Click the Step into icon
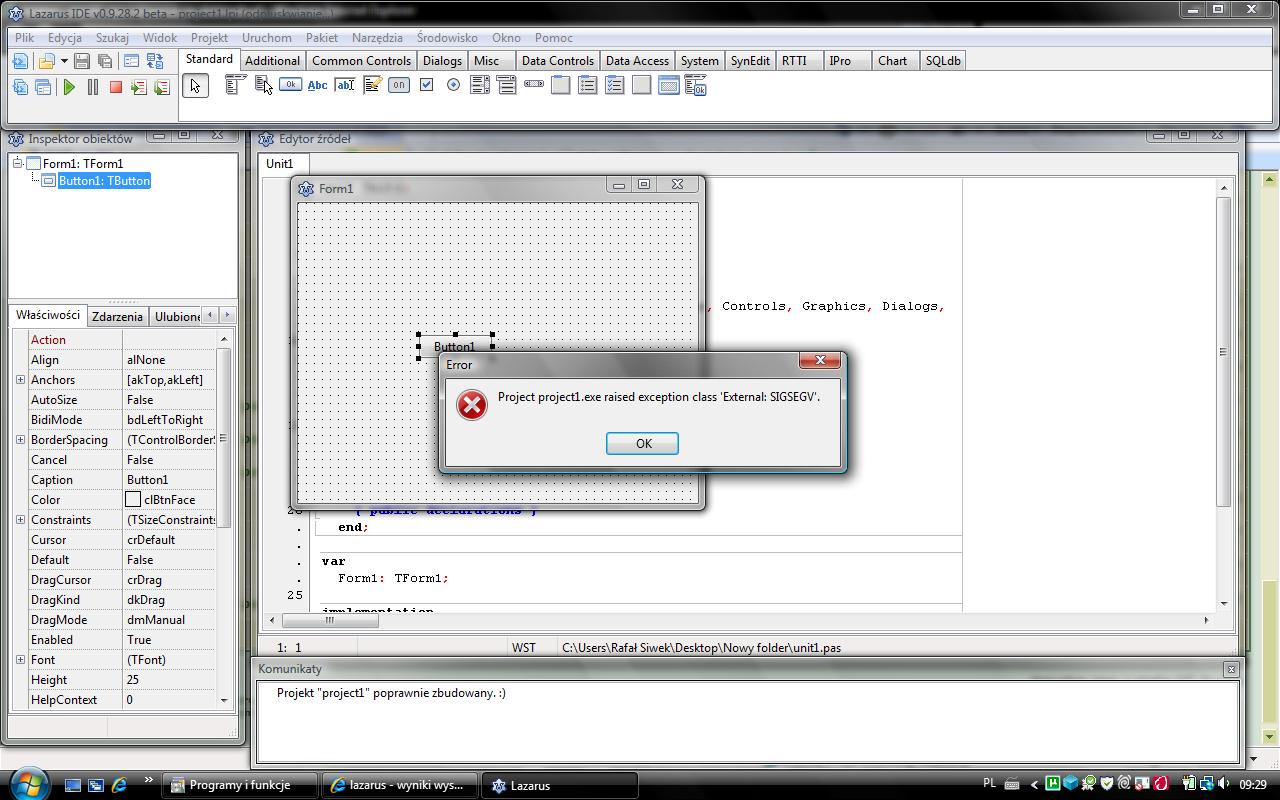The height and width of the screenshot is (800, 1280). [138, 87]
